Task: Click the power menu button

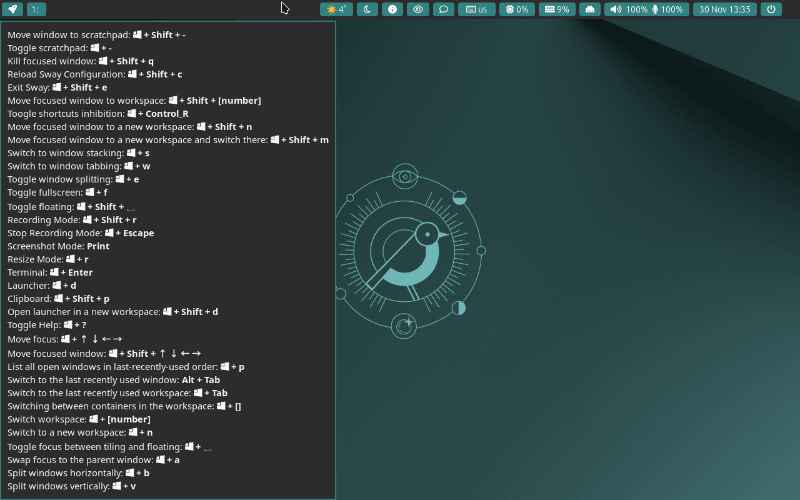Action: coord(771,9)
